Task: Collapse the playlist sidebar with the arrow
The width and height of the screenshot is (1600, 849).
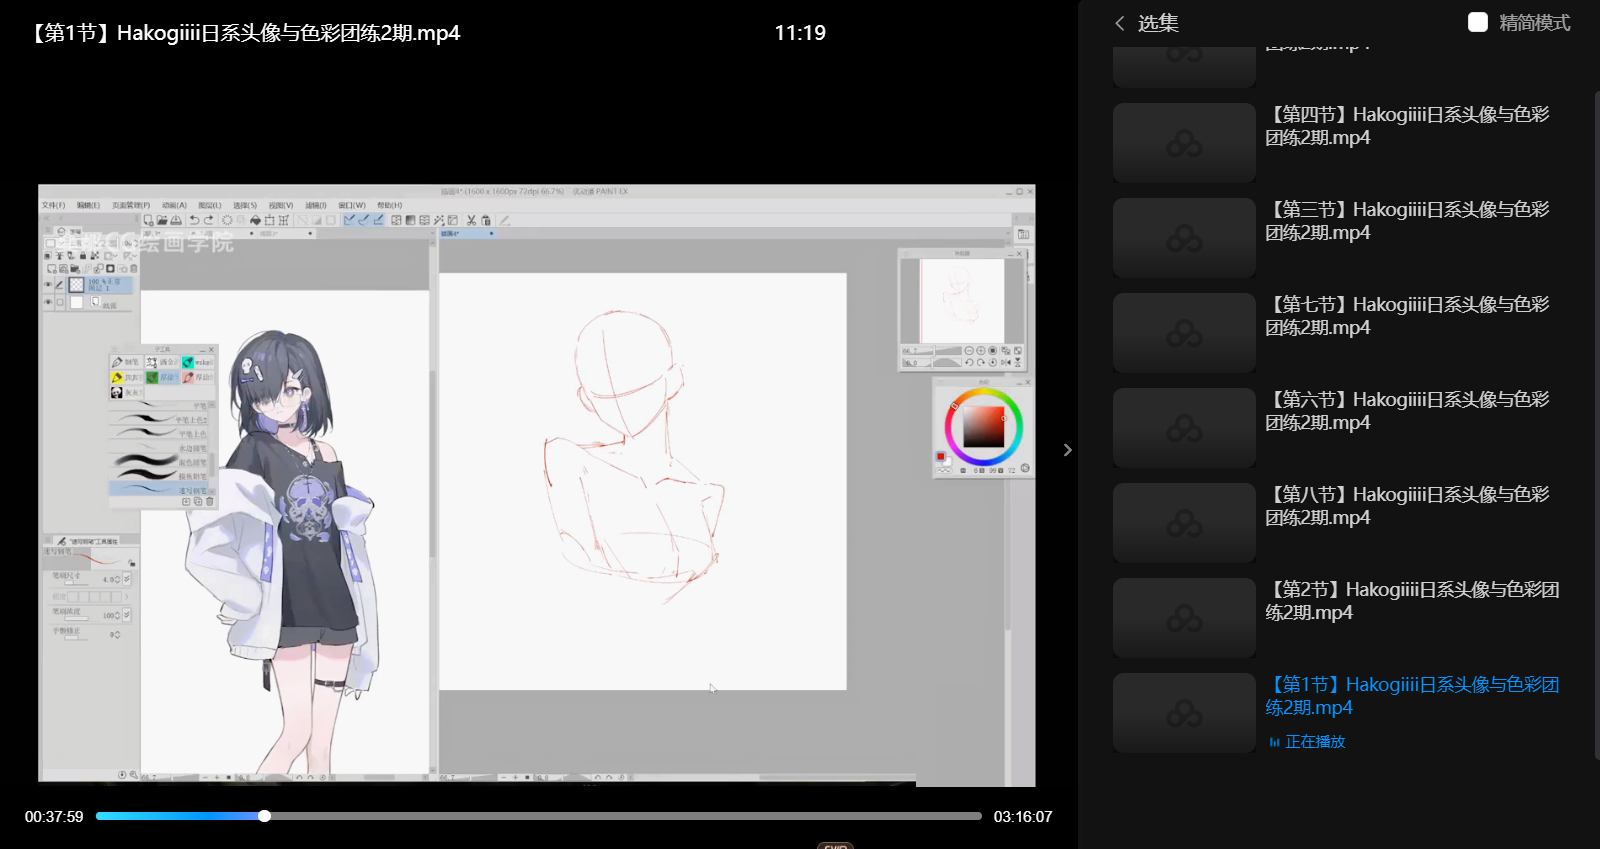Action: coord(1068,450)
